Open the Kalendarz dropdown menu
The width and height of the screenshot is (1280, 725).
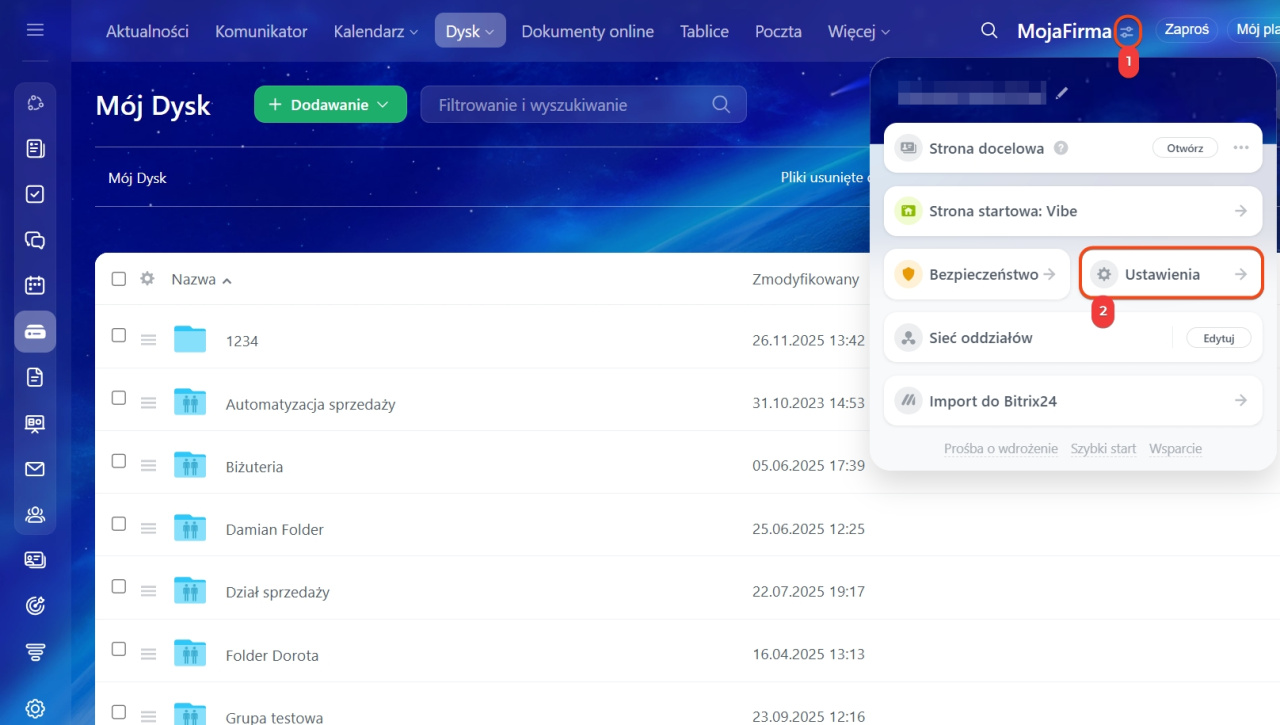click(x=375, y=31)
